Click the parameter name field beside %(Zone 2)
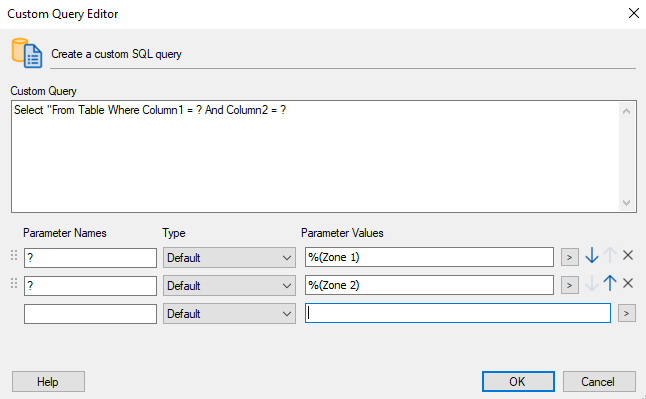 pos(90,286)
